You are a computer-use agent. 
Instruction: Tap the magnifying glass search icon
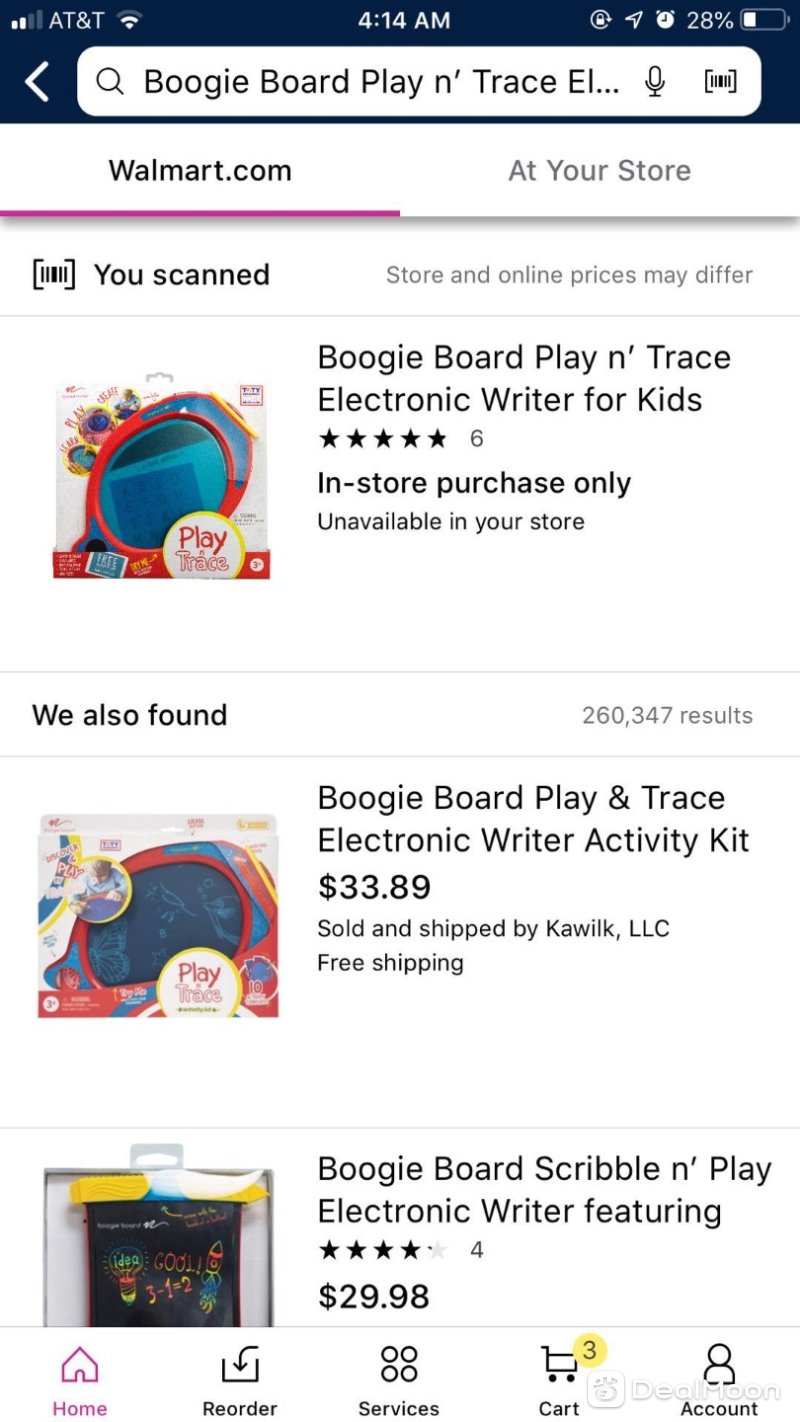click(x=110, y=82)
